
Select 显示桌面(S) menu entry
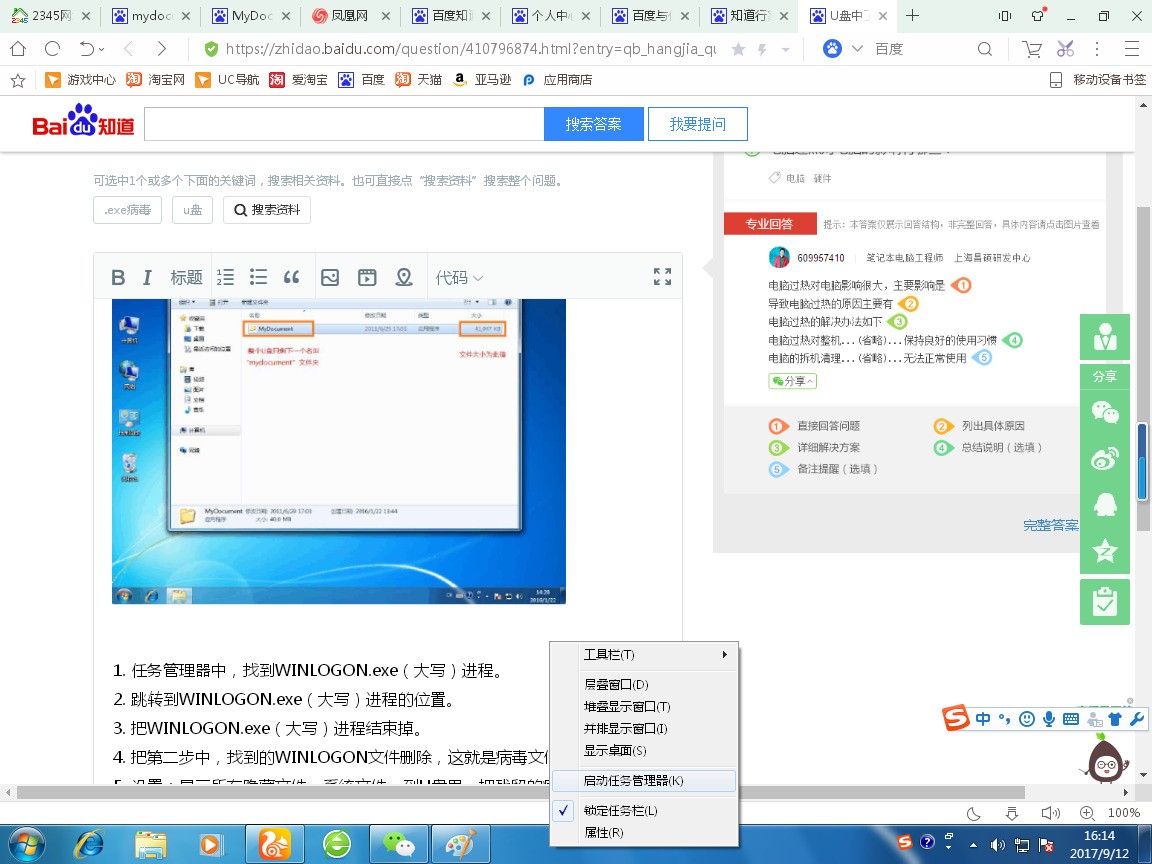point(644,750)
